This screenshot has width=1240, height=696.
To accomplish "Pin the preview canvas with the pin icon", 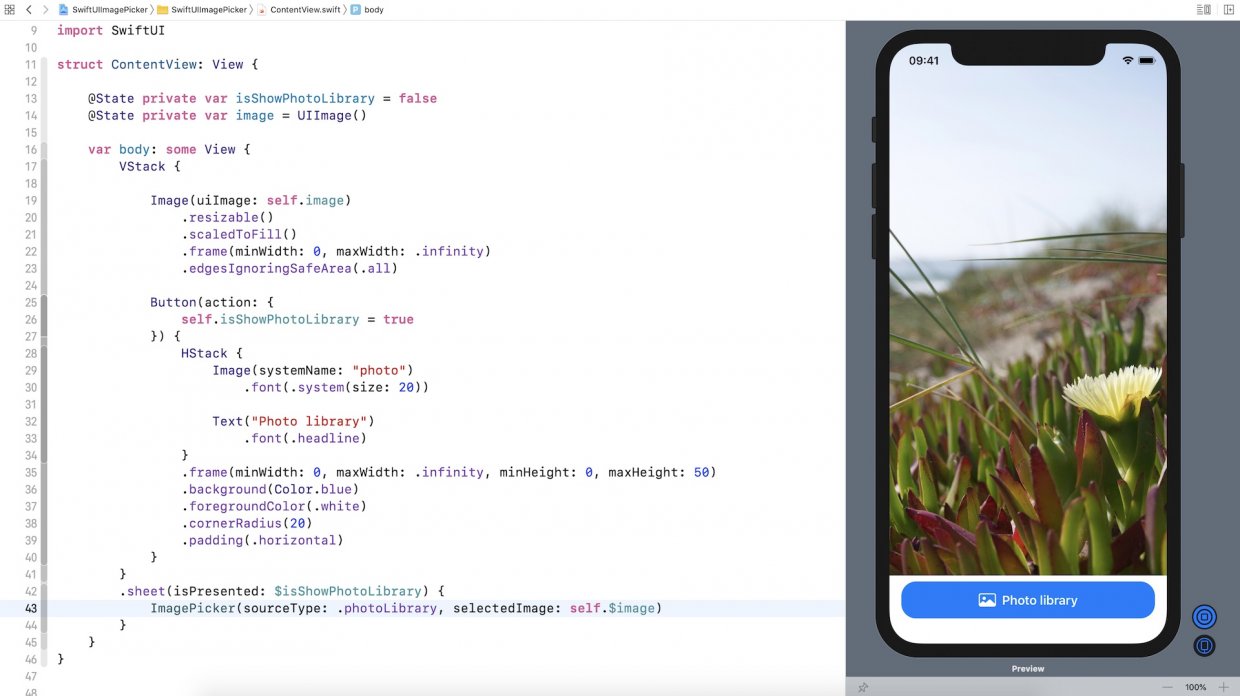I will (x=862, y=688).
